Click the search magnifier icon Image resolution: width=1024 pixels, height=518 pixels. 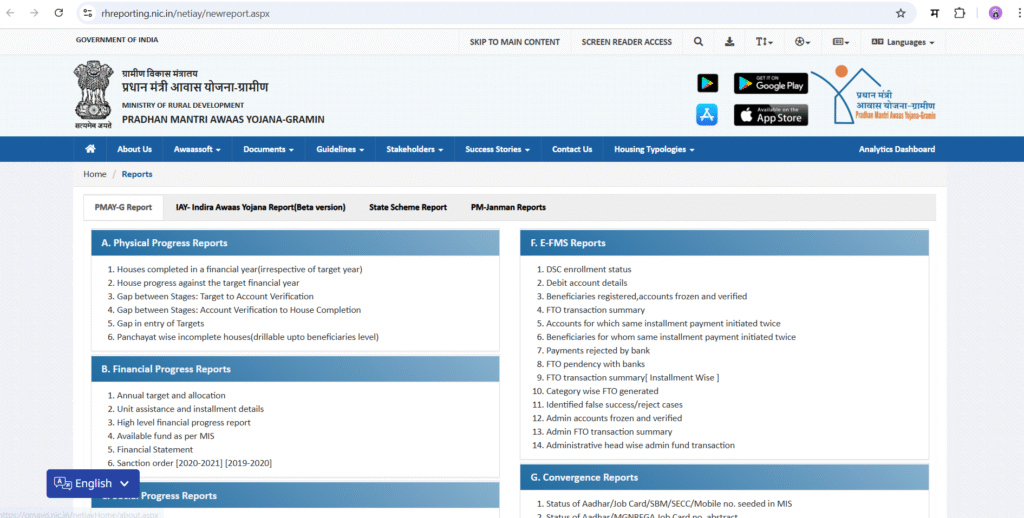click(698, 42)
